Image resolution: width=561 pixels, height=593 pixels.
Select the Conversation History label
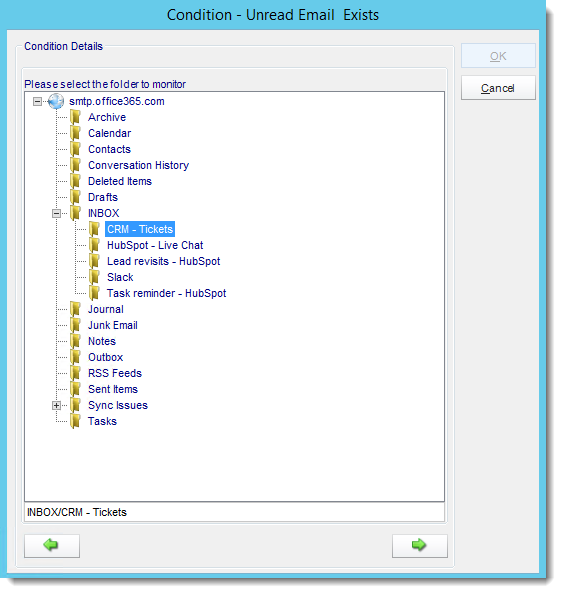pos(138,165)
